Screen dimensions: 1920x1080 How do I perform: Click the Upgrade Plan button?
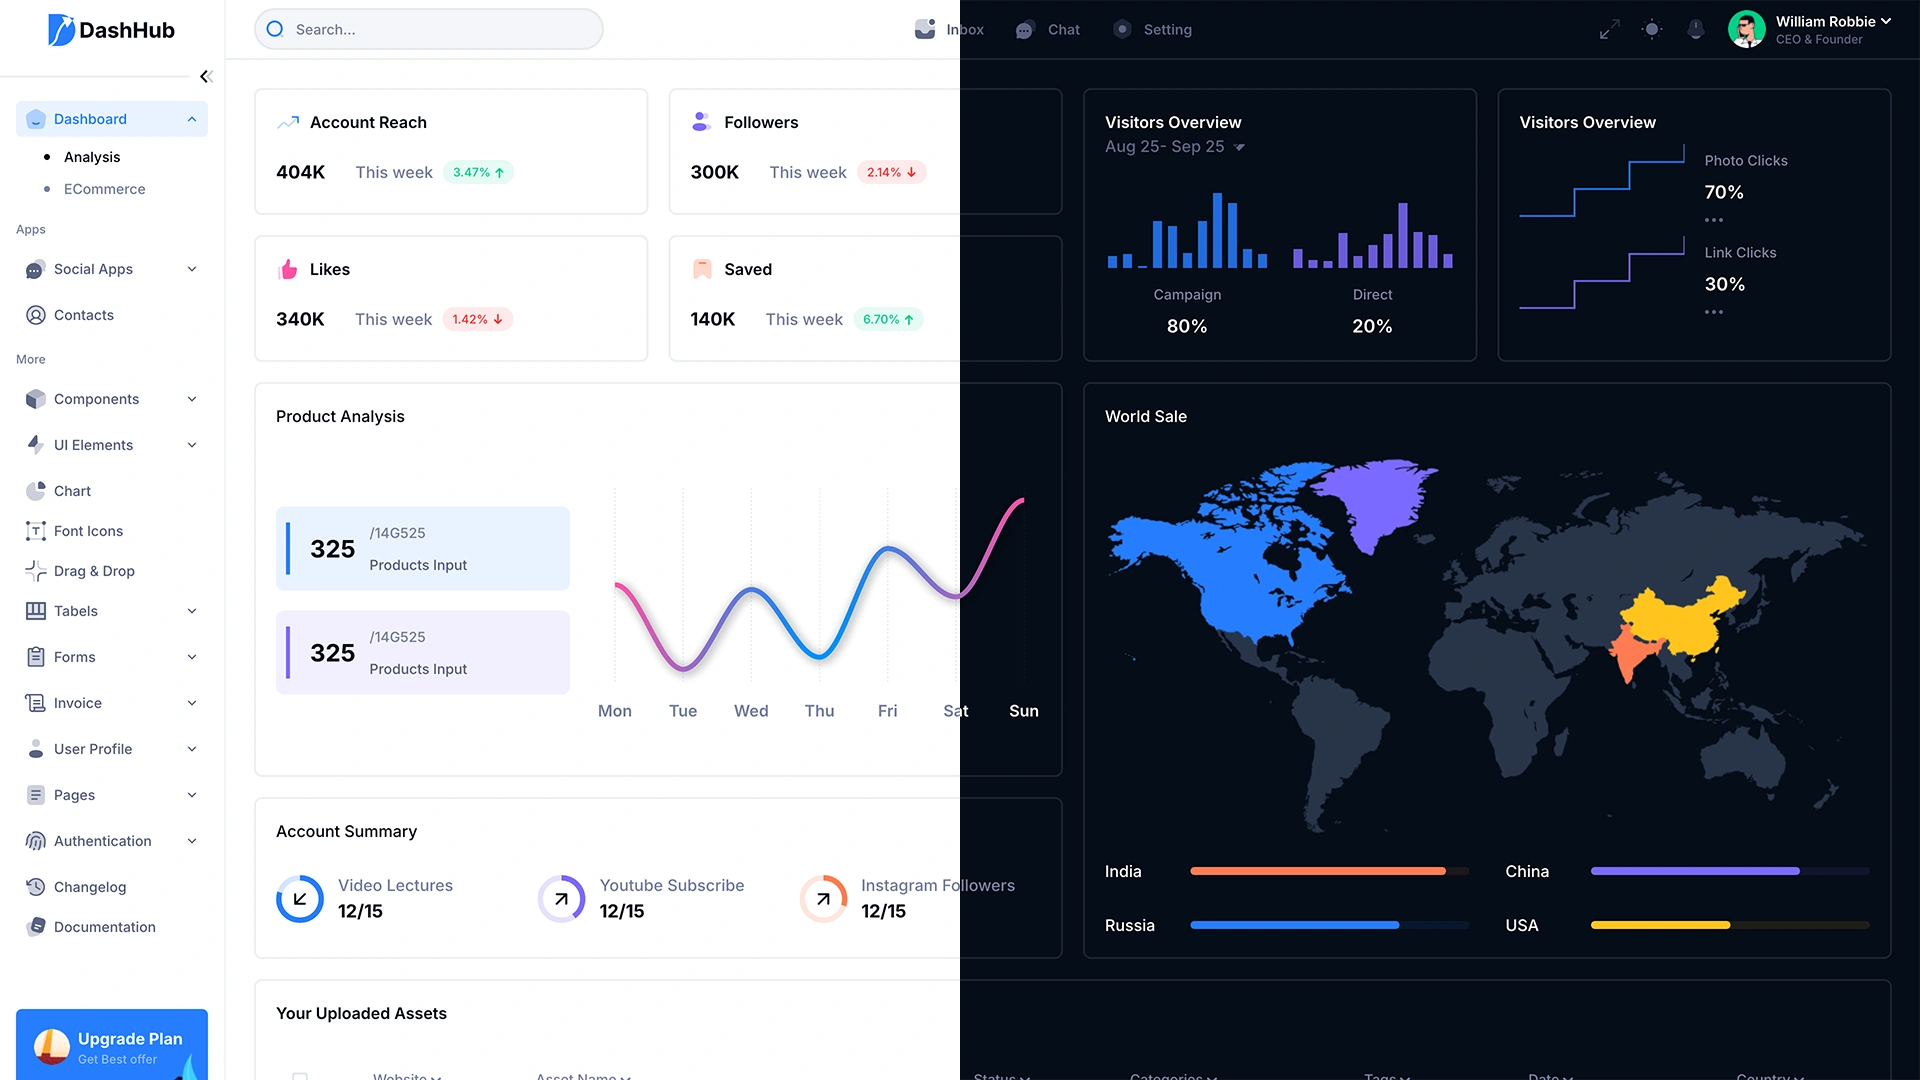(112, 1044)
